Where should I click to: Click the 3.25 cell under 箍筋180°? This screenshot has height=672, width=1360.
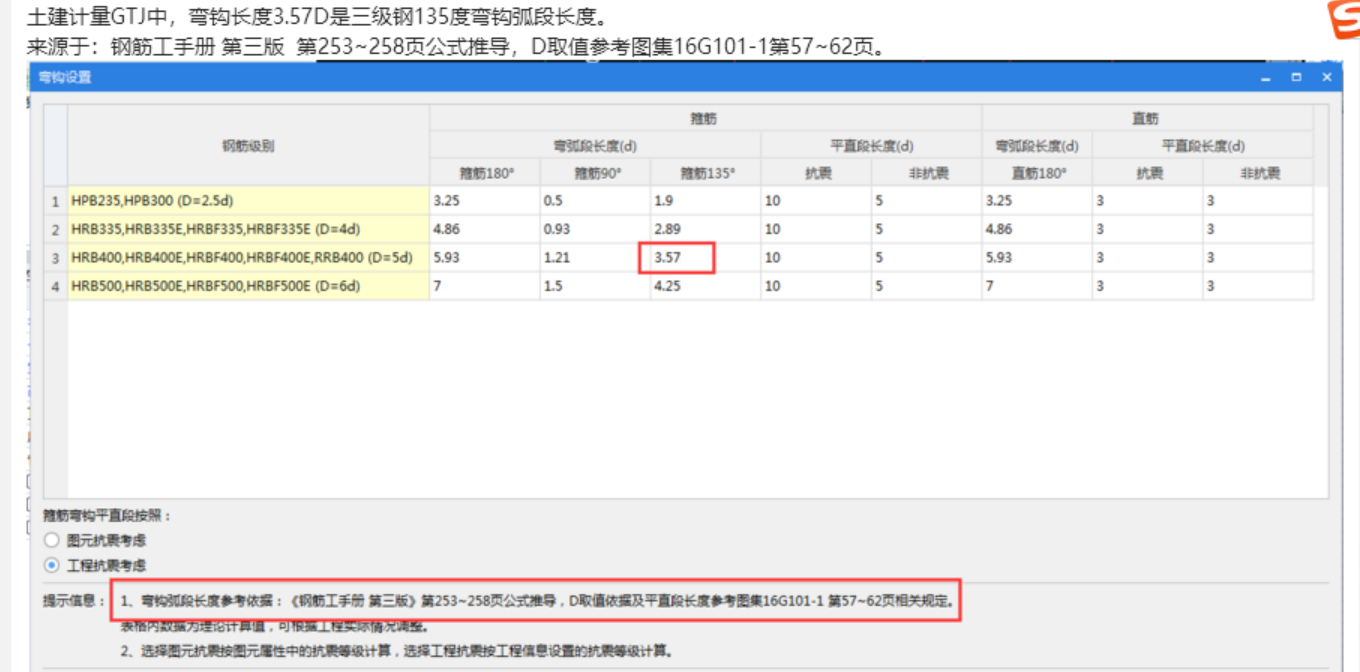coord(485,200)
